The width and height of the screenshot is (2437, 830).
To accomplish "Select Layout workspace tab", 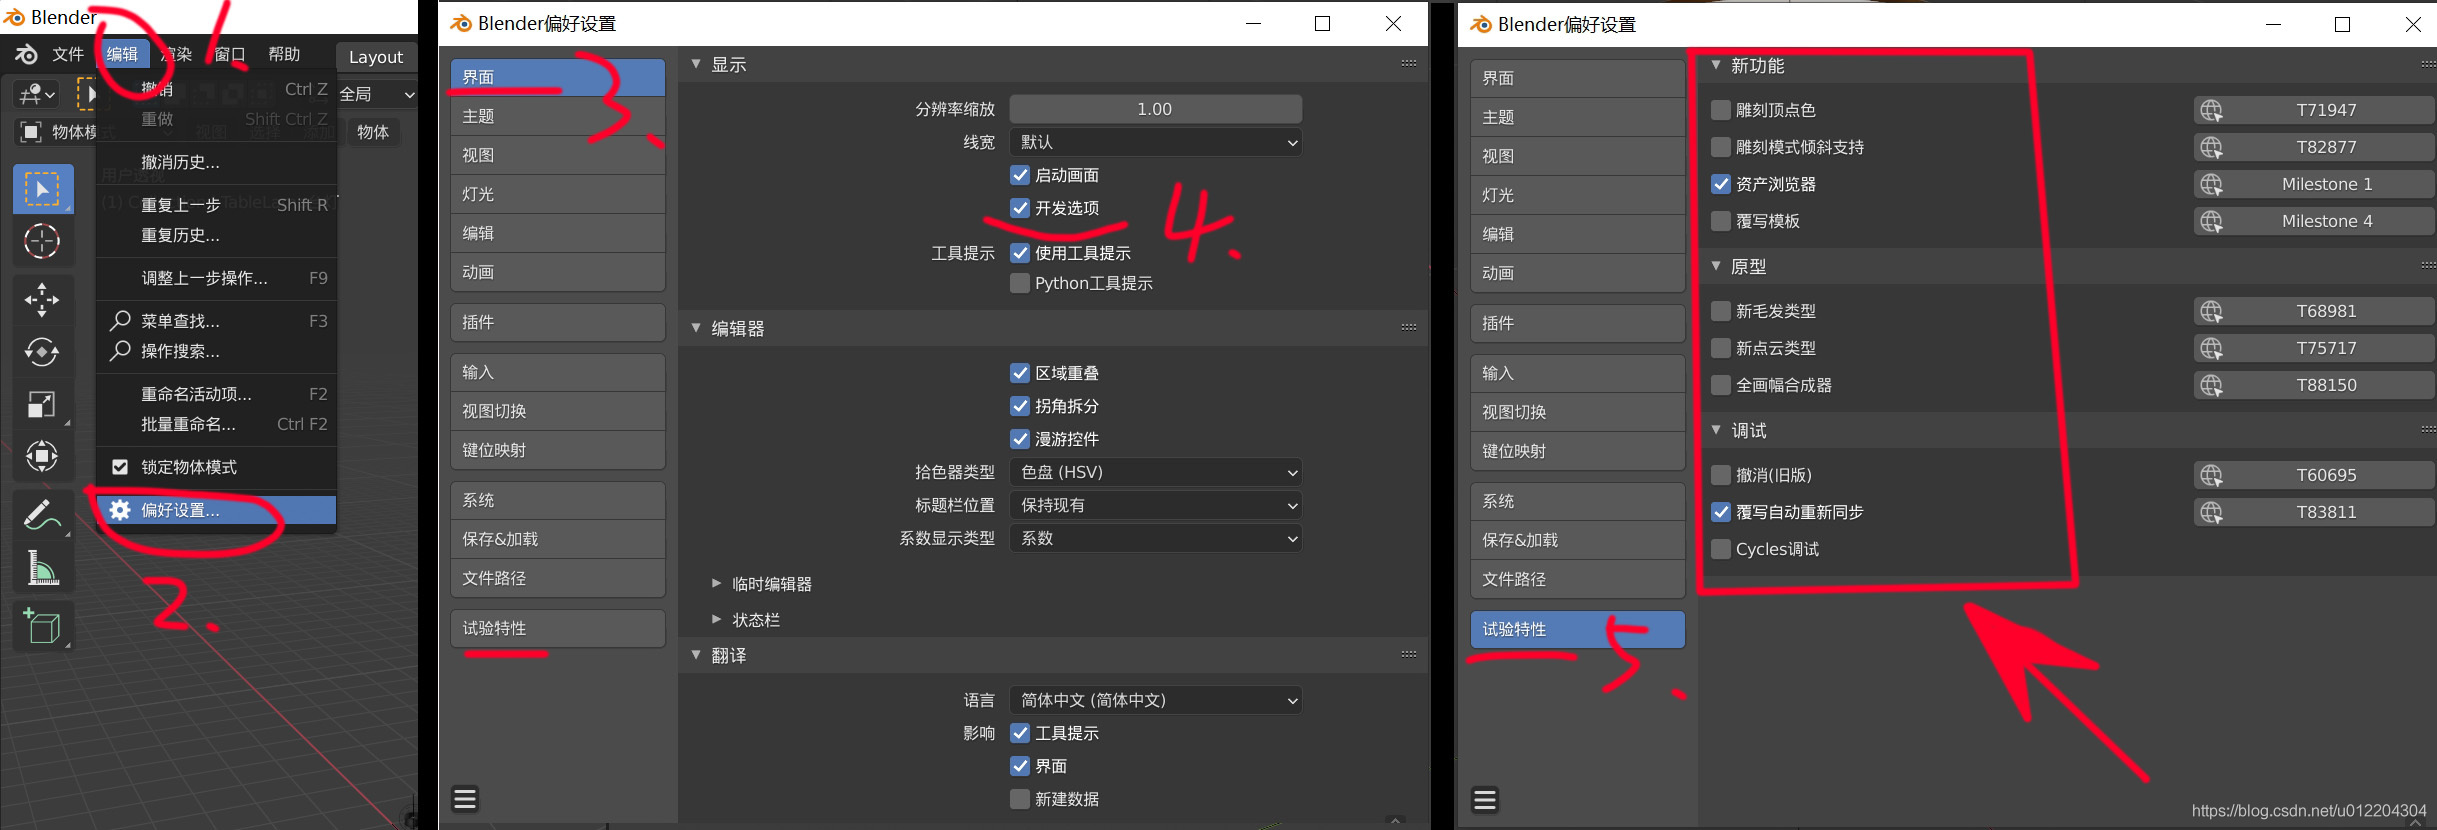I will click(x=376, y=57).
